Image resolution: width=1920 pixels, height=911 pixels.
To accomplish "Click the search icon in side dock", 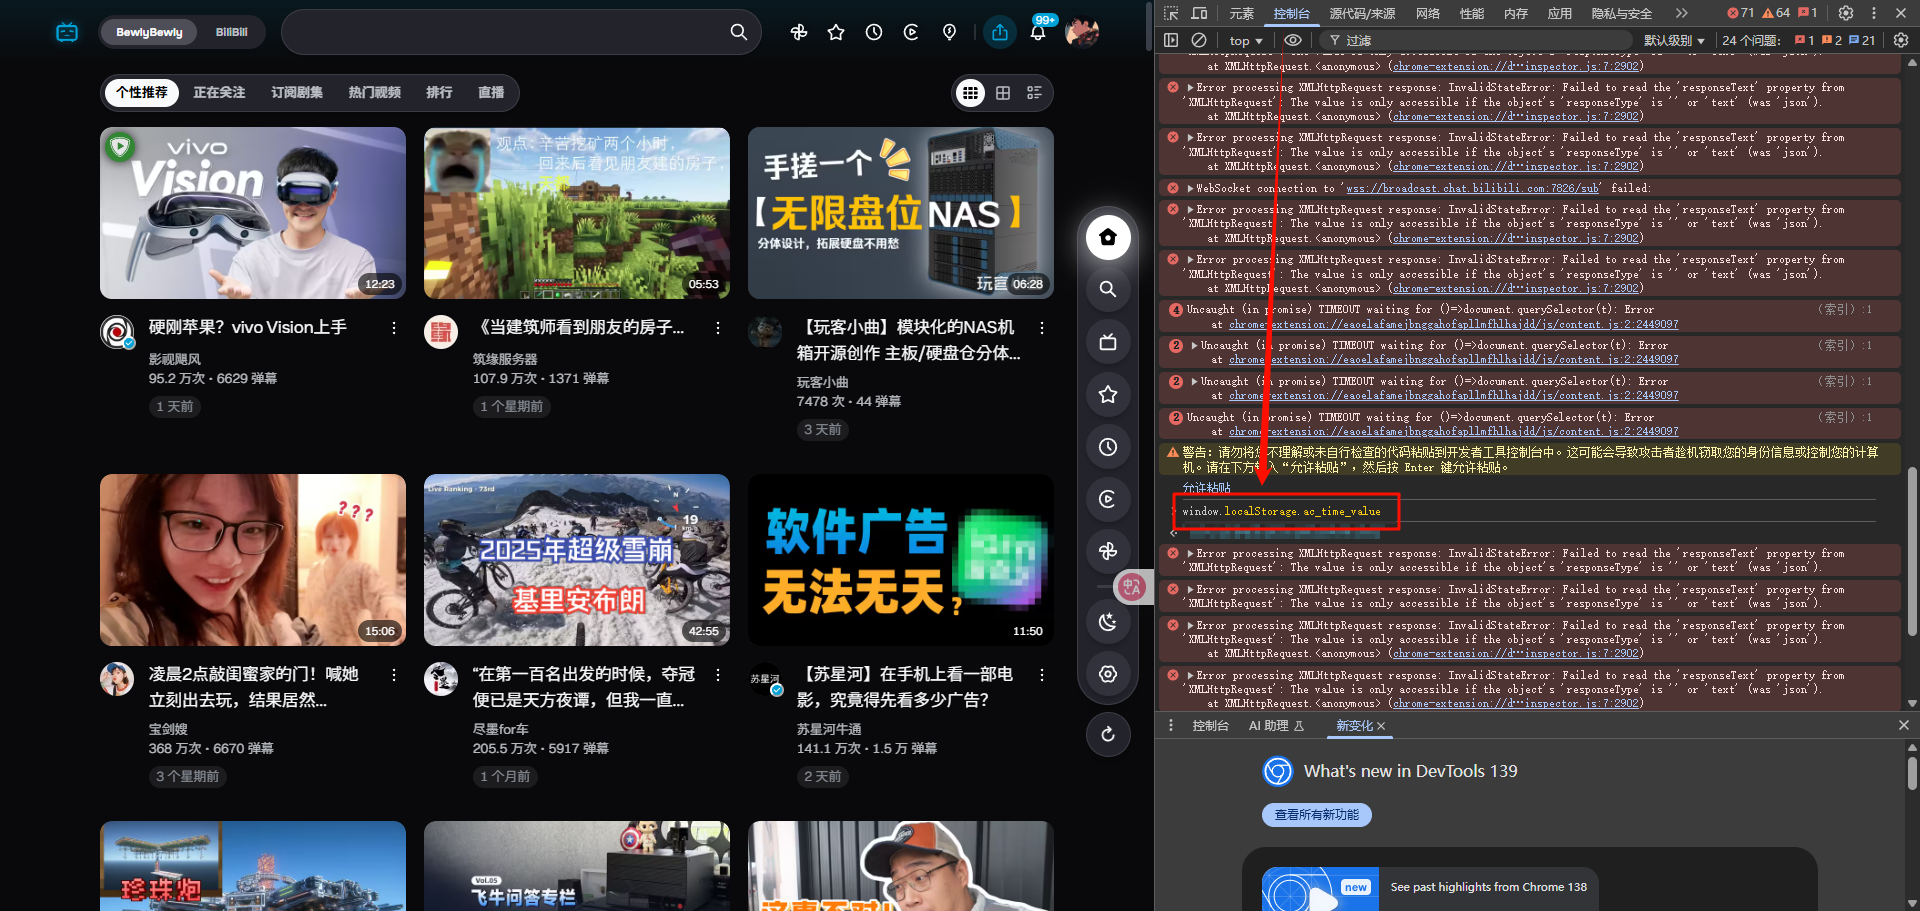I will (1108, 289).
